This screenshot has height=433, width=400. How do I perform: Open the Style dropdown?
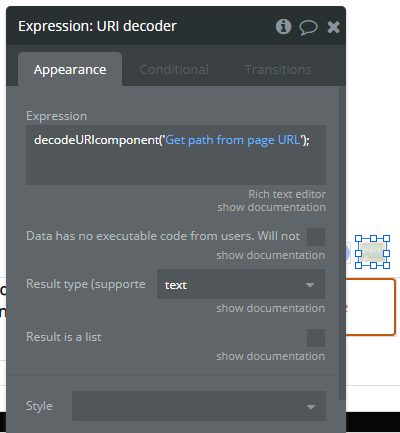[x=199, y=406]
